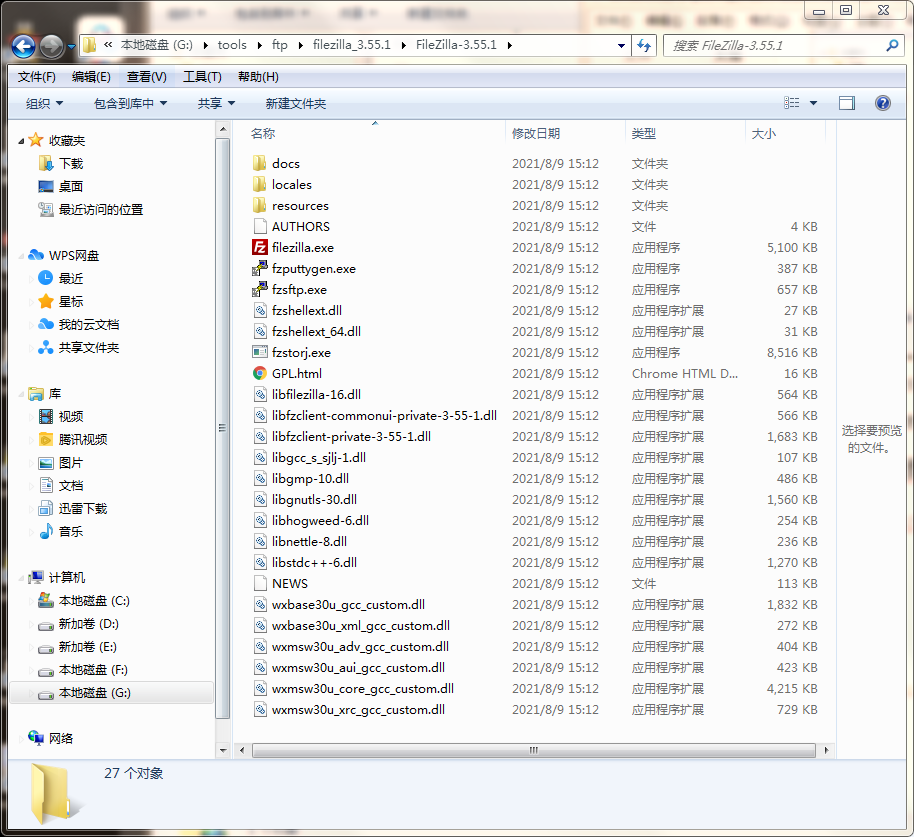Image resolution: width=914 pixels, height=837 pixels.
Task: Click ftp segment in address path
Action: [x=280, y=45]
